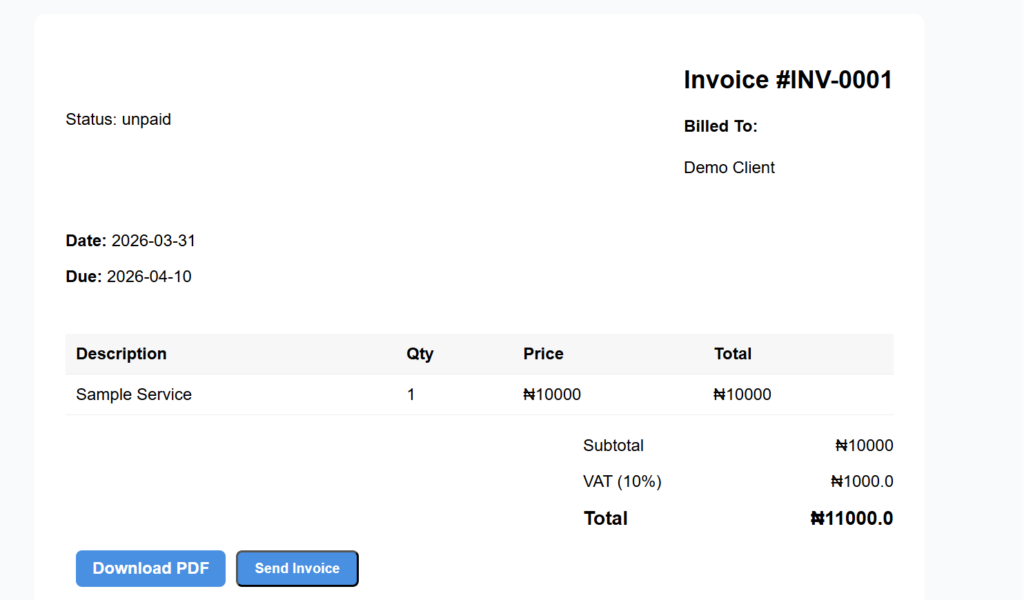Select the quantity value 1 in row
This screenshot has width=1024, height=600.
[411, 395]
